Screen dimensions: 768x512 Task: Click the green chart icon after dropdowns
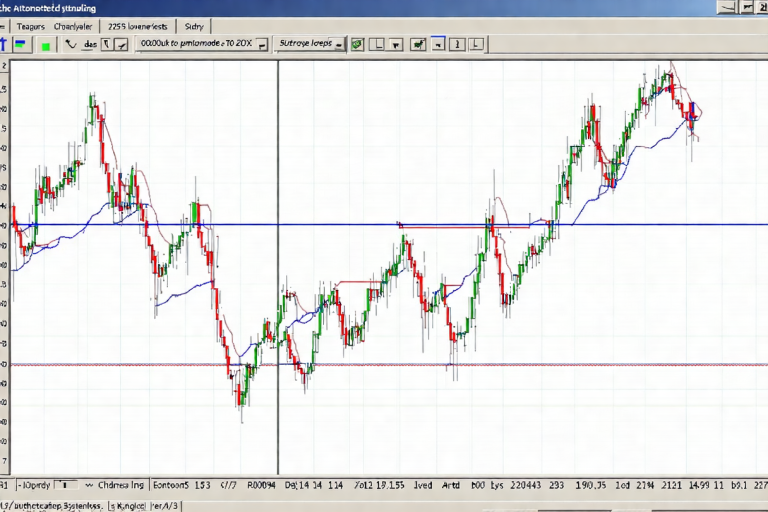pos(357,44)
